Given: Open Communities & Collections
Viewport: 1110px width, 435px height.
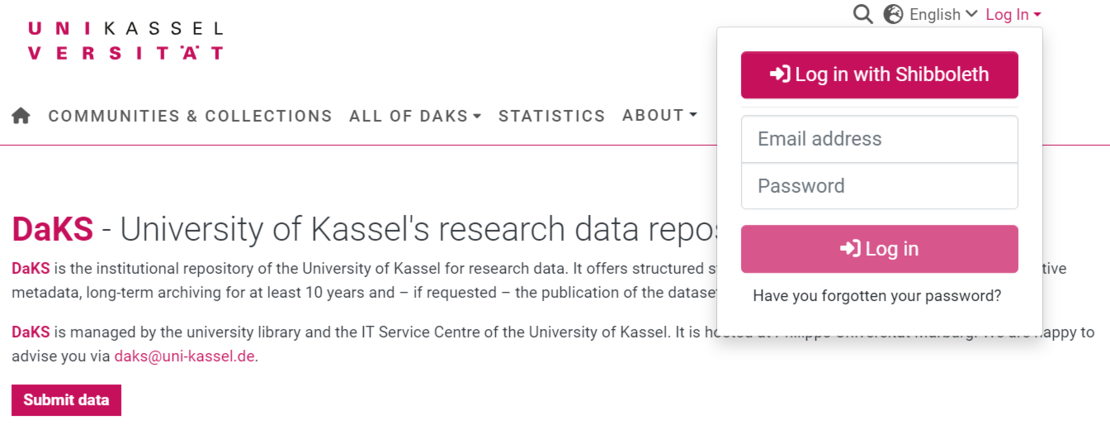Looking at the screenshot, I should pyautogui.click(x=190, y=116).
